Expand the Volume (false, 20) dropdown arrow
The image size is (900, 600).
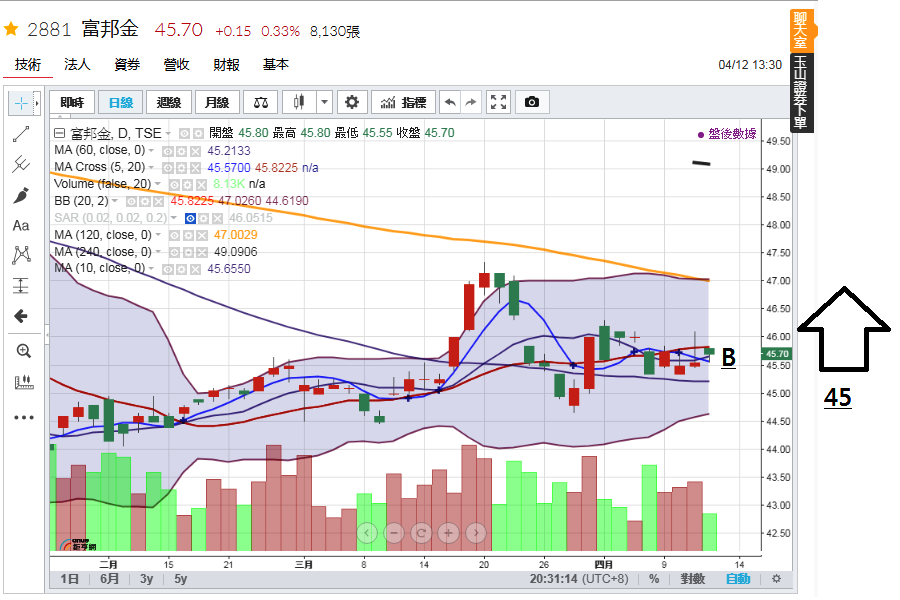pos(157,184)
